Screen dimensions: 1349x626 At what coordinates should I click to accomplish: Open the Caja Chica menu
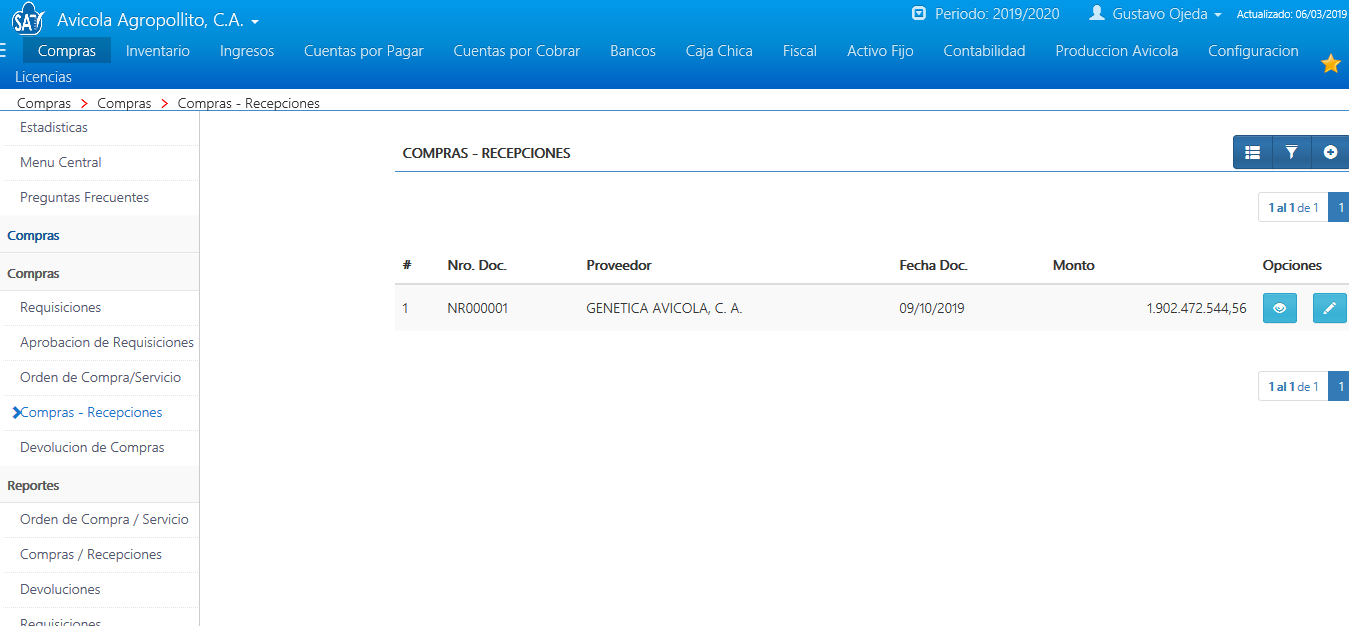tap(719, 50)
